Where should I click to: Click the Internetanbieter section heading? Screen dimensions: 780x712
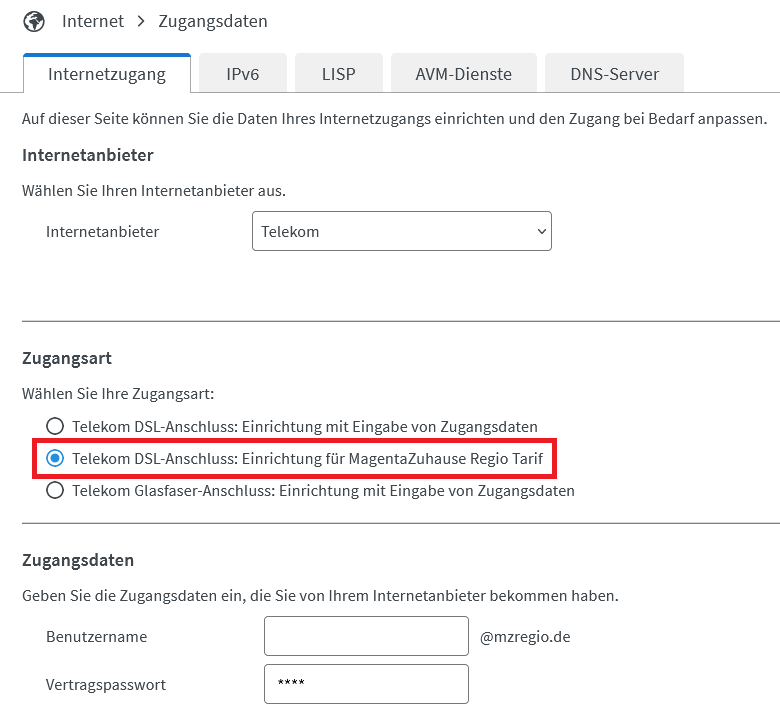pyautogui.click(x=88, y=155)
